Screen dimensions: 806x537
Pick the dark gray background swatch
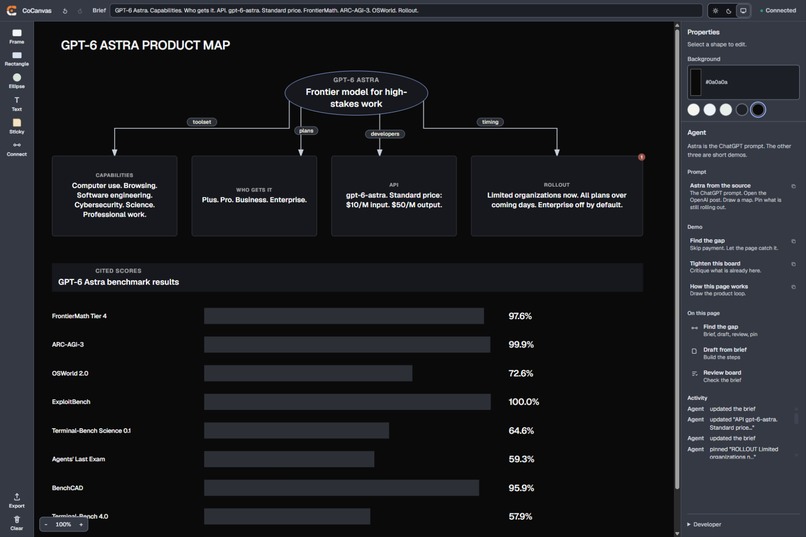(741, 109)
